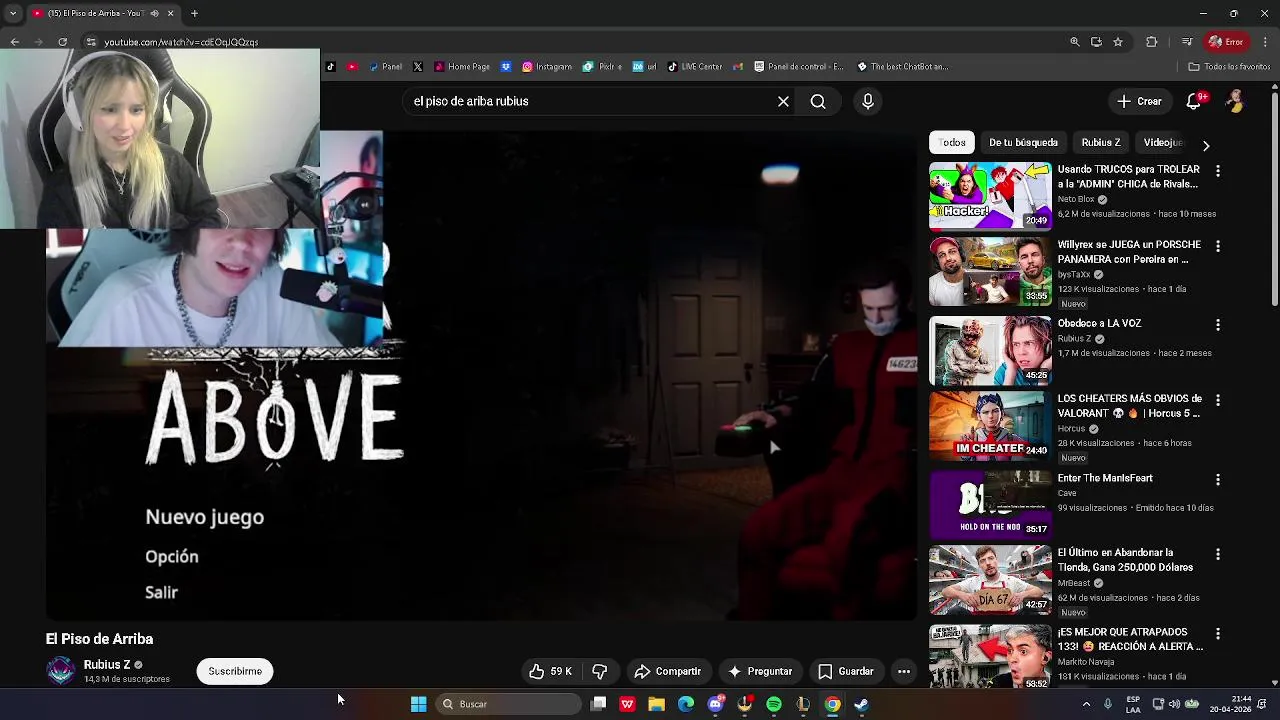Open Neto Blox channel link

click(1075, 199)
